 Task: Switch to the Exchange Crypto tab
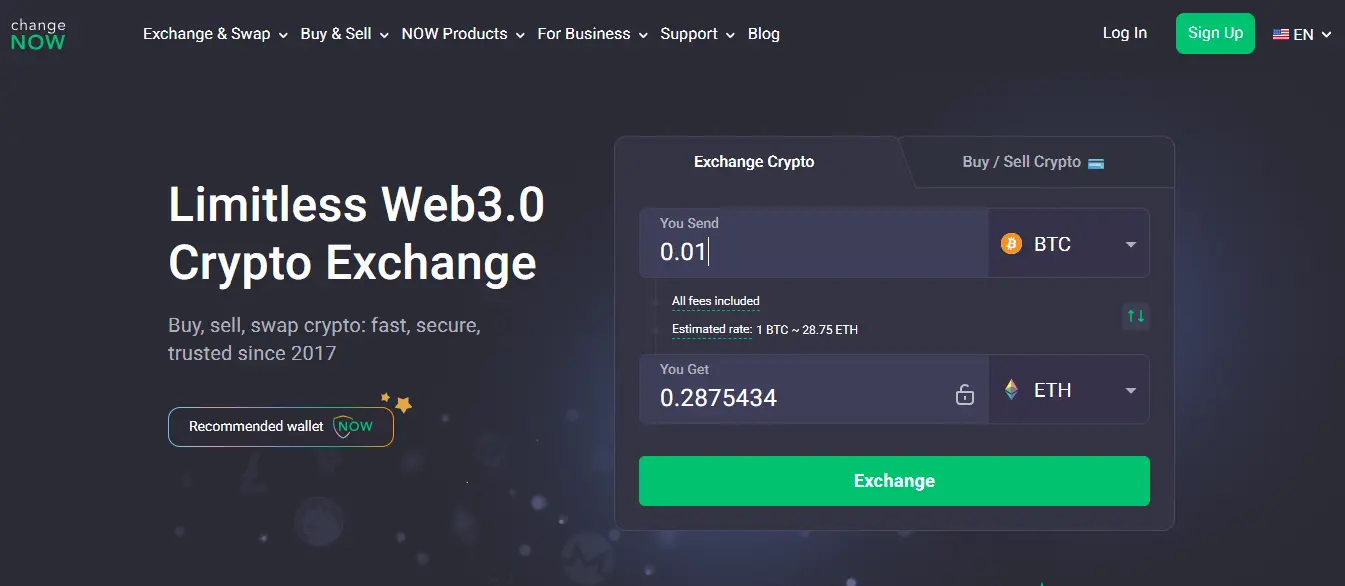754,161
